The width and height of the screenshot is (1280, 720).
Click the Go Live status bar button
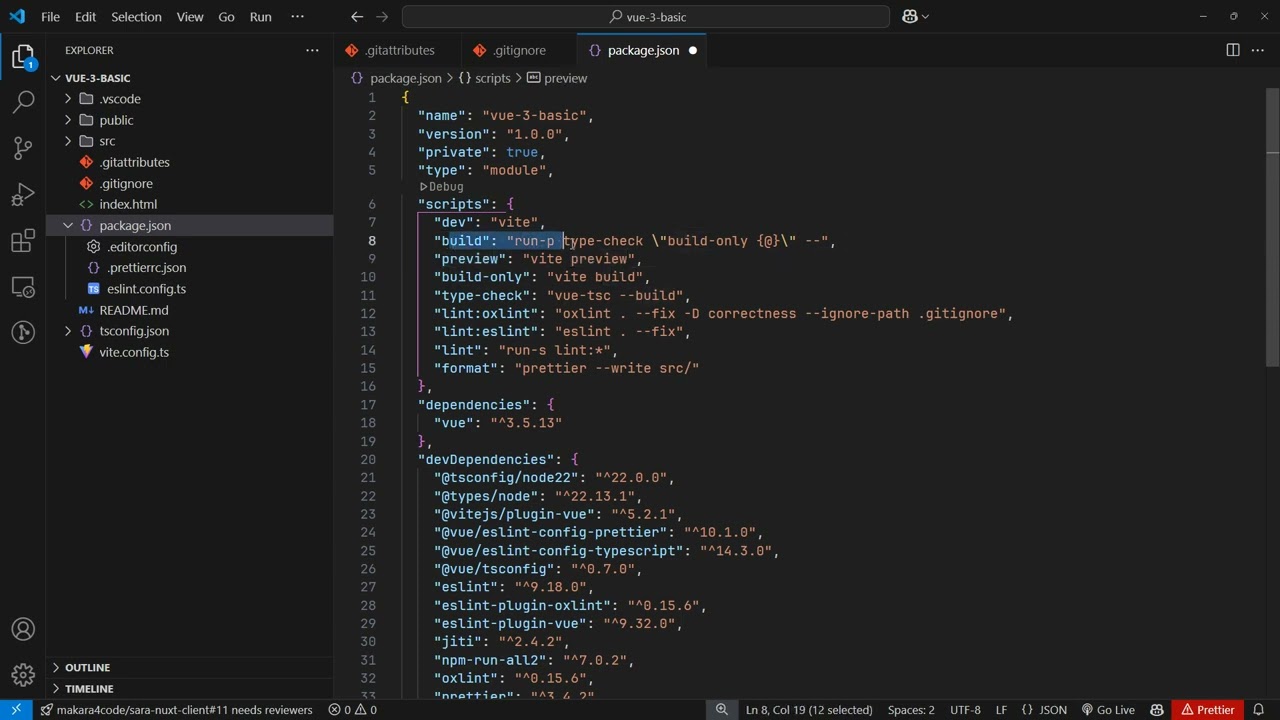point(1108,710)
